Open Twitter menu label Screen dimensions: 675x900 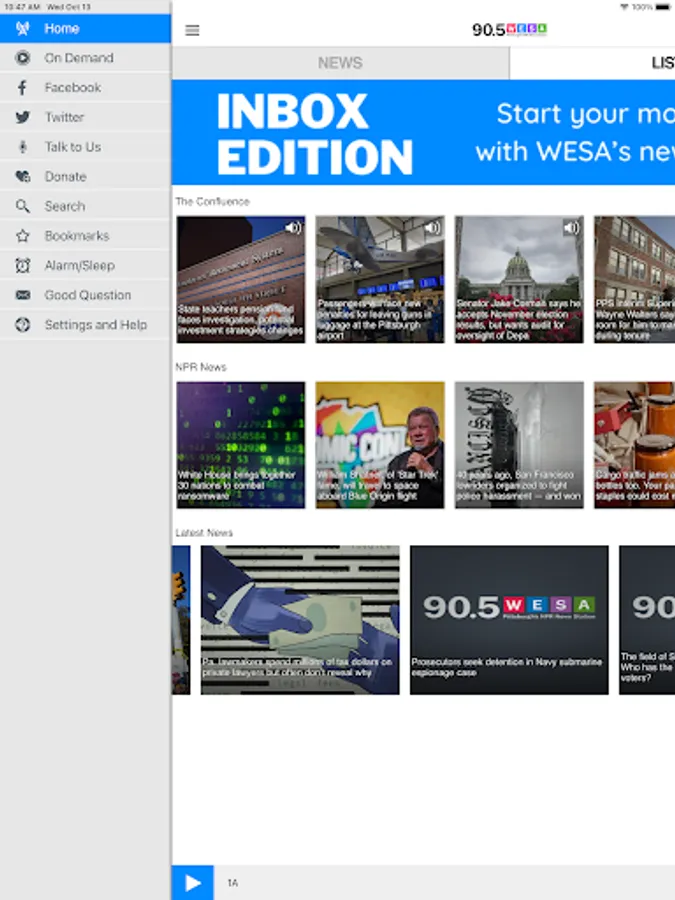click(x=64, y=117)
